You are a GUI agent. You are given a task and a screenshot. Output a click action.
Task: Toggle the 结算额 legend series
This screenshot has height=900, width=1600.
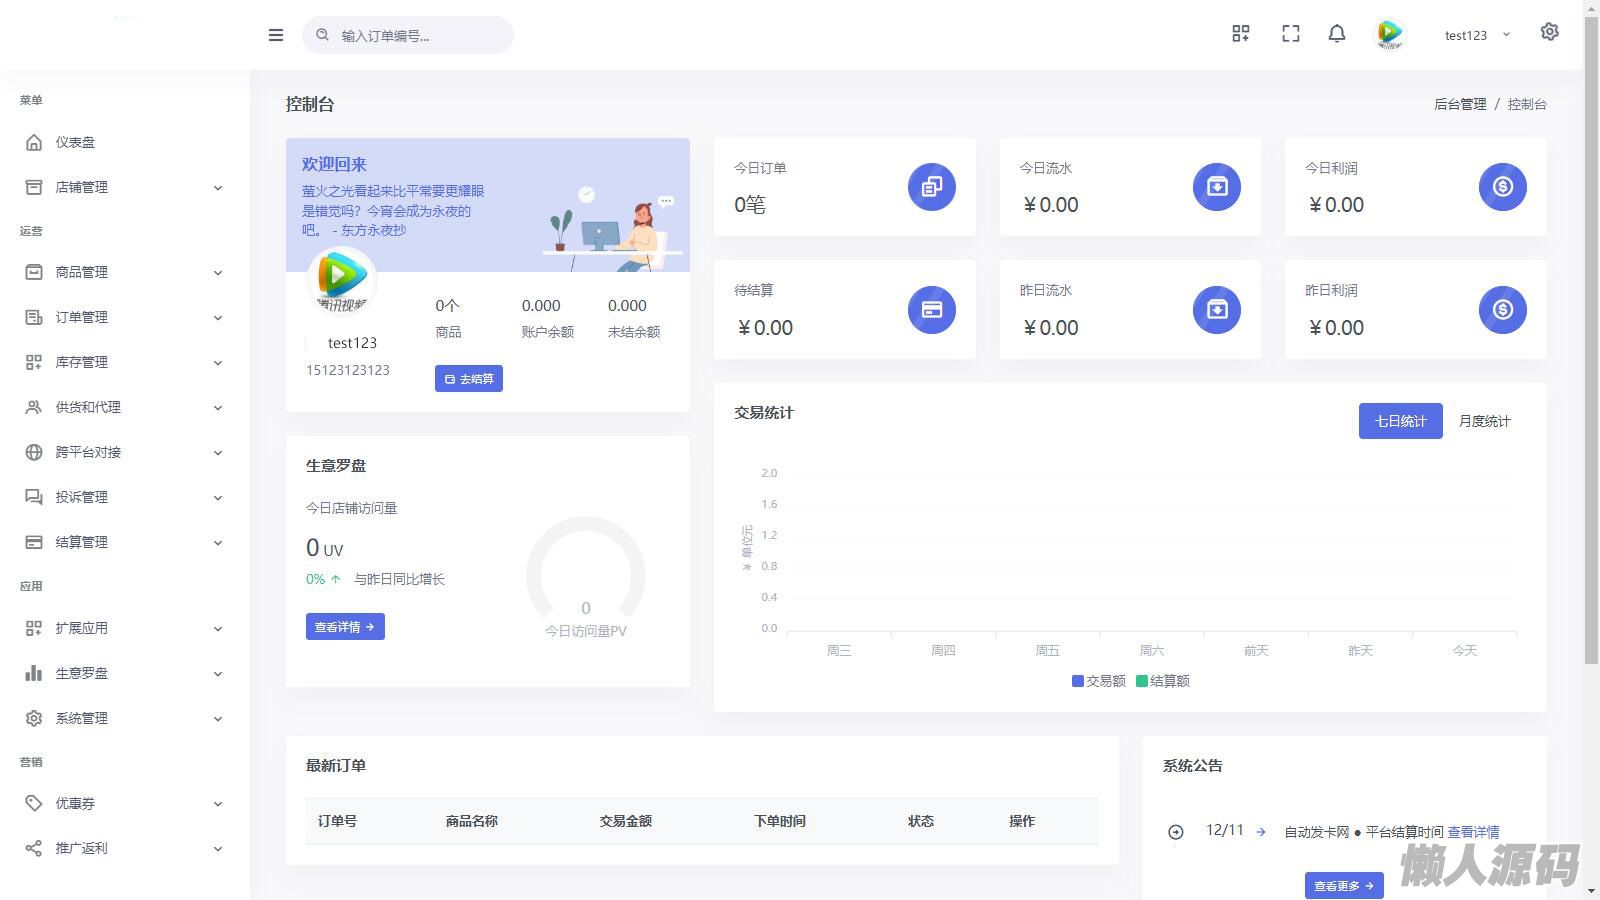coord(1163,681)
